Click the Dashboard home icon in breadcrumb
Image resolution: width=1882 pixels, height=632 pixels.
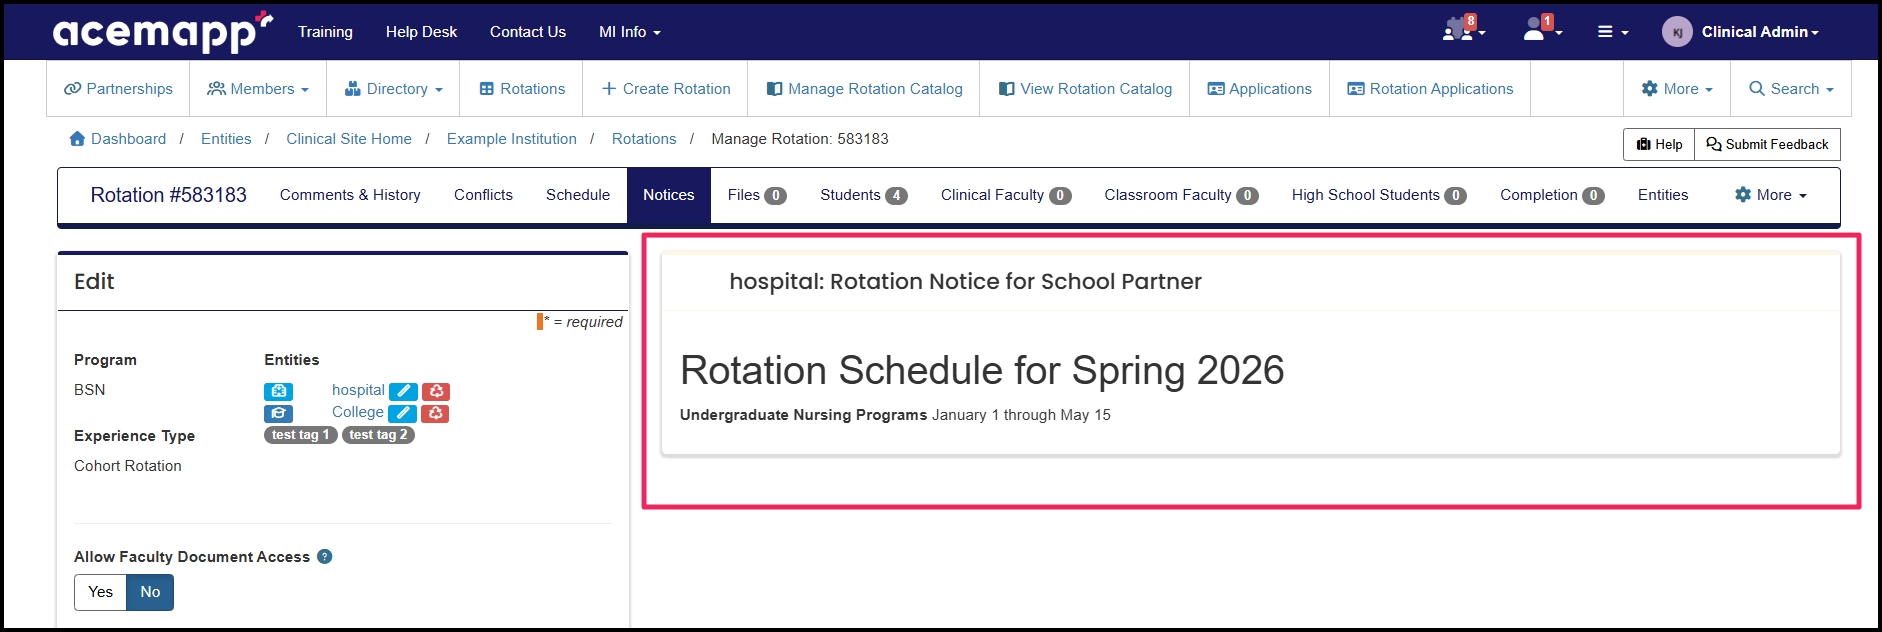tap(77, 139)
